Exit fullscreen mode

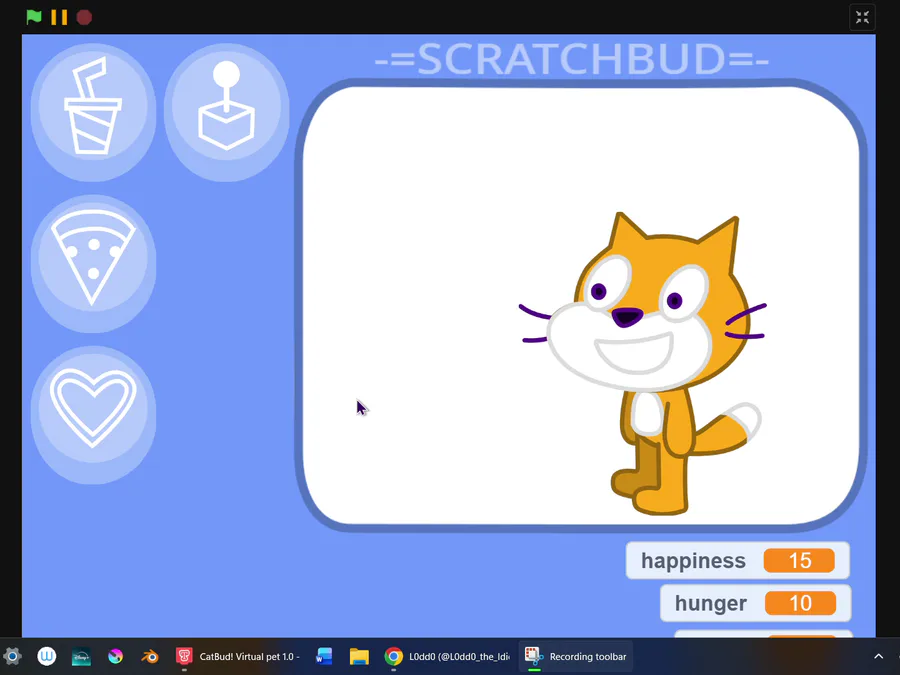862,18
